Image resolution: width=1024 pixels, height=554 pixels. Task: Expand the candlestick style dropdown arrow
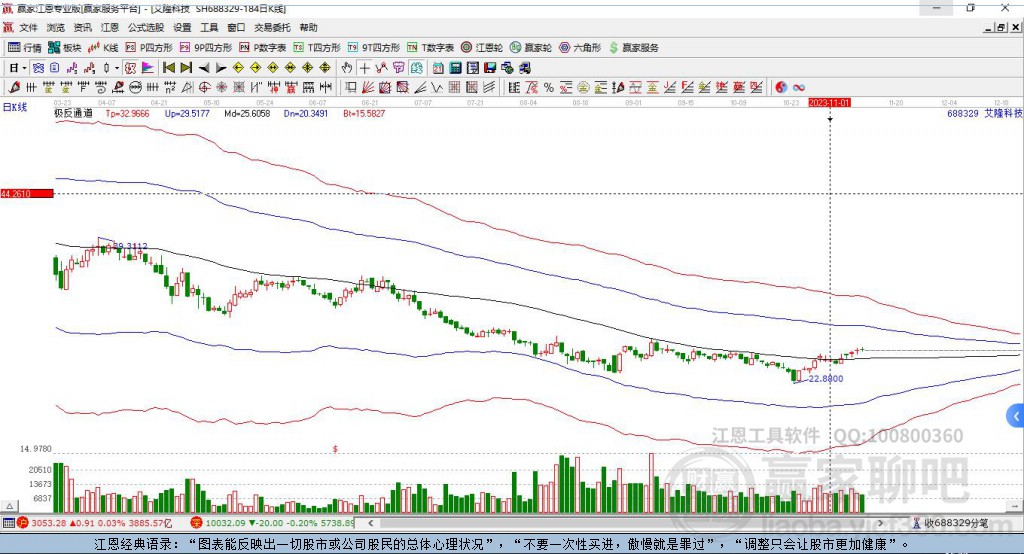click(x=117, y=68)
